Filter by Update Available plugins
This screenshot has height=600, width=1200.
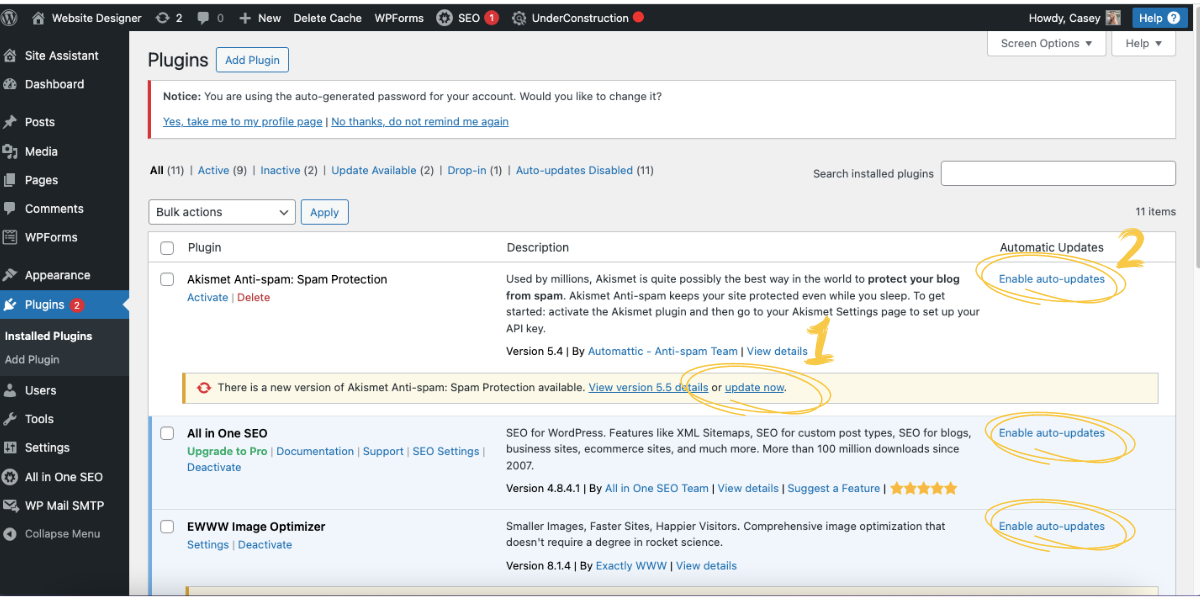(374, 170)
